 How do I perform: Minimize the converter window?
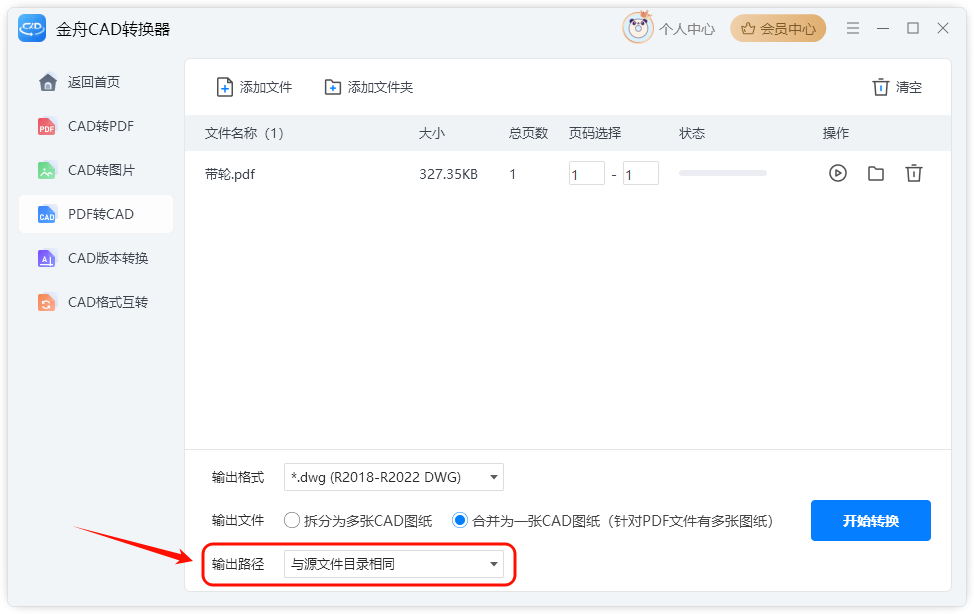click(x=883, y=29)
